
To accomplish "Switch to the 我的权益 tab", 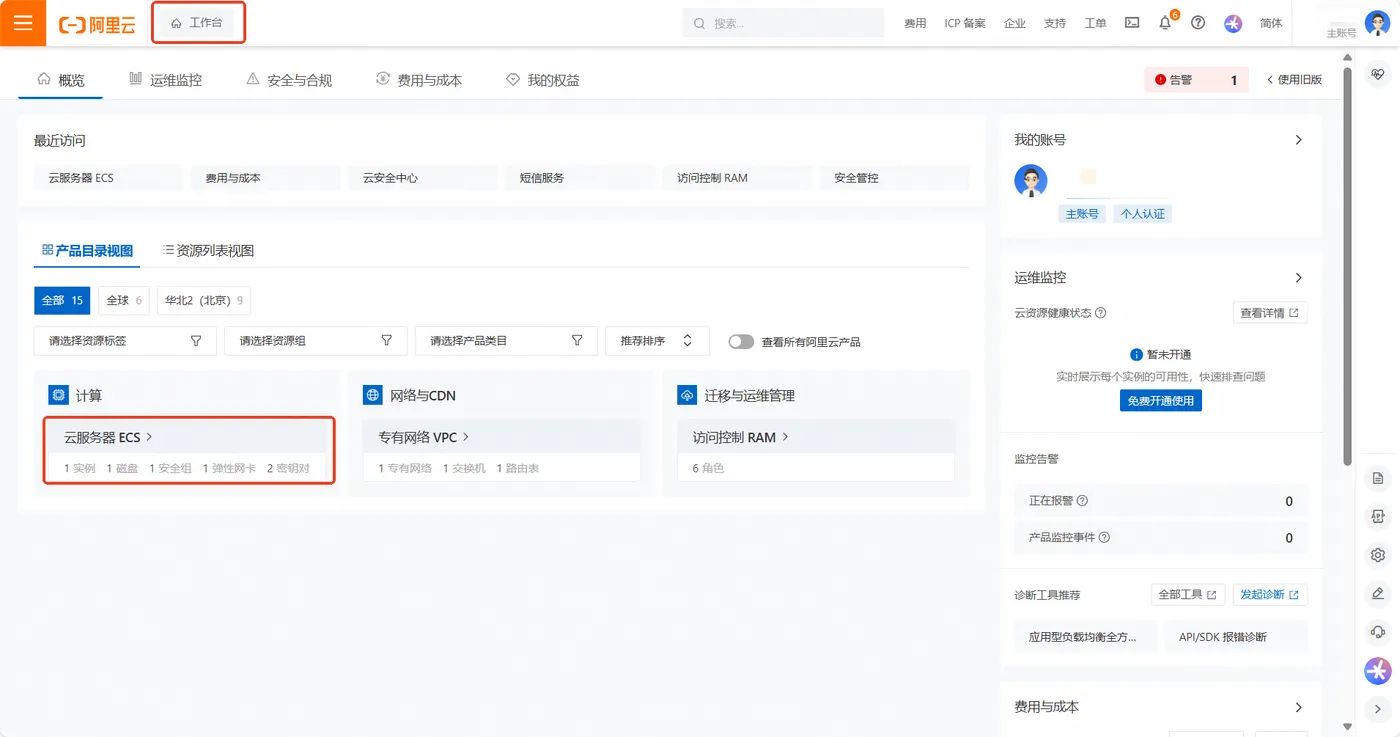I will pos(543,80).
